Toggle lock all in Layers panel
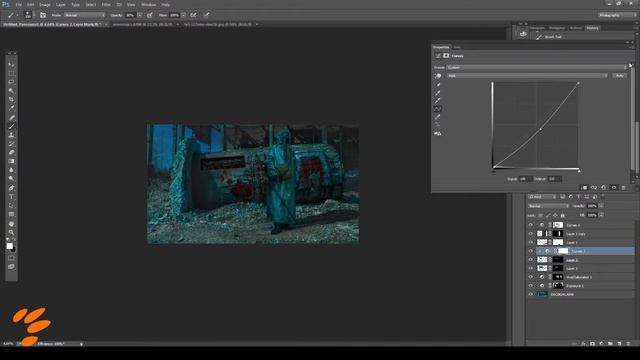 (x=562, y=216)
